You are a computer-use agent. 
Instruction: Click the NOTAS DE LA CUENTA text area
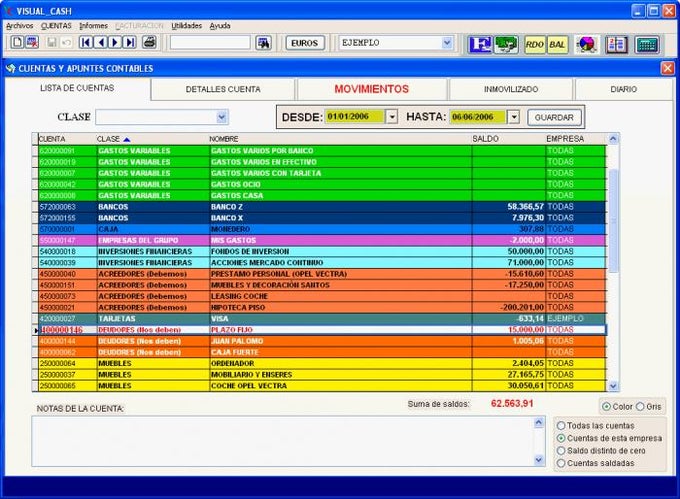(x=284, y=441)
